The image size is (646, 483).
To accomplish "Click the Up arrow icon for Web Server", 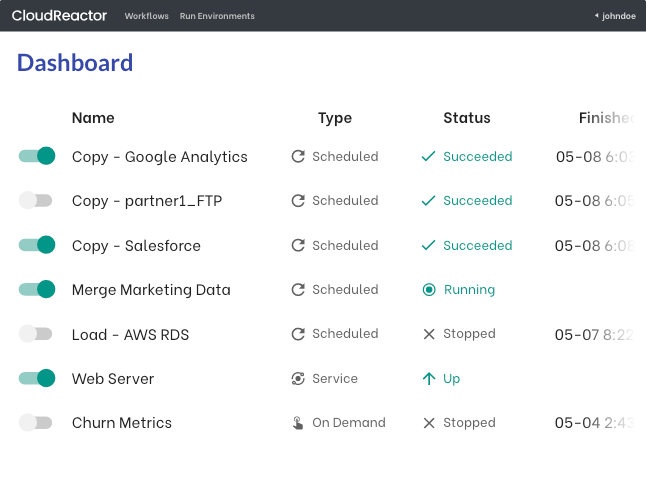I will click(x=429, y=379).
